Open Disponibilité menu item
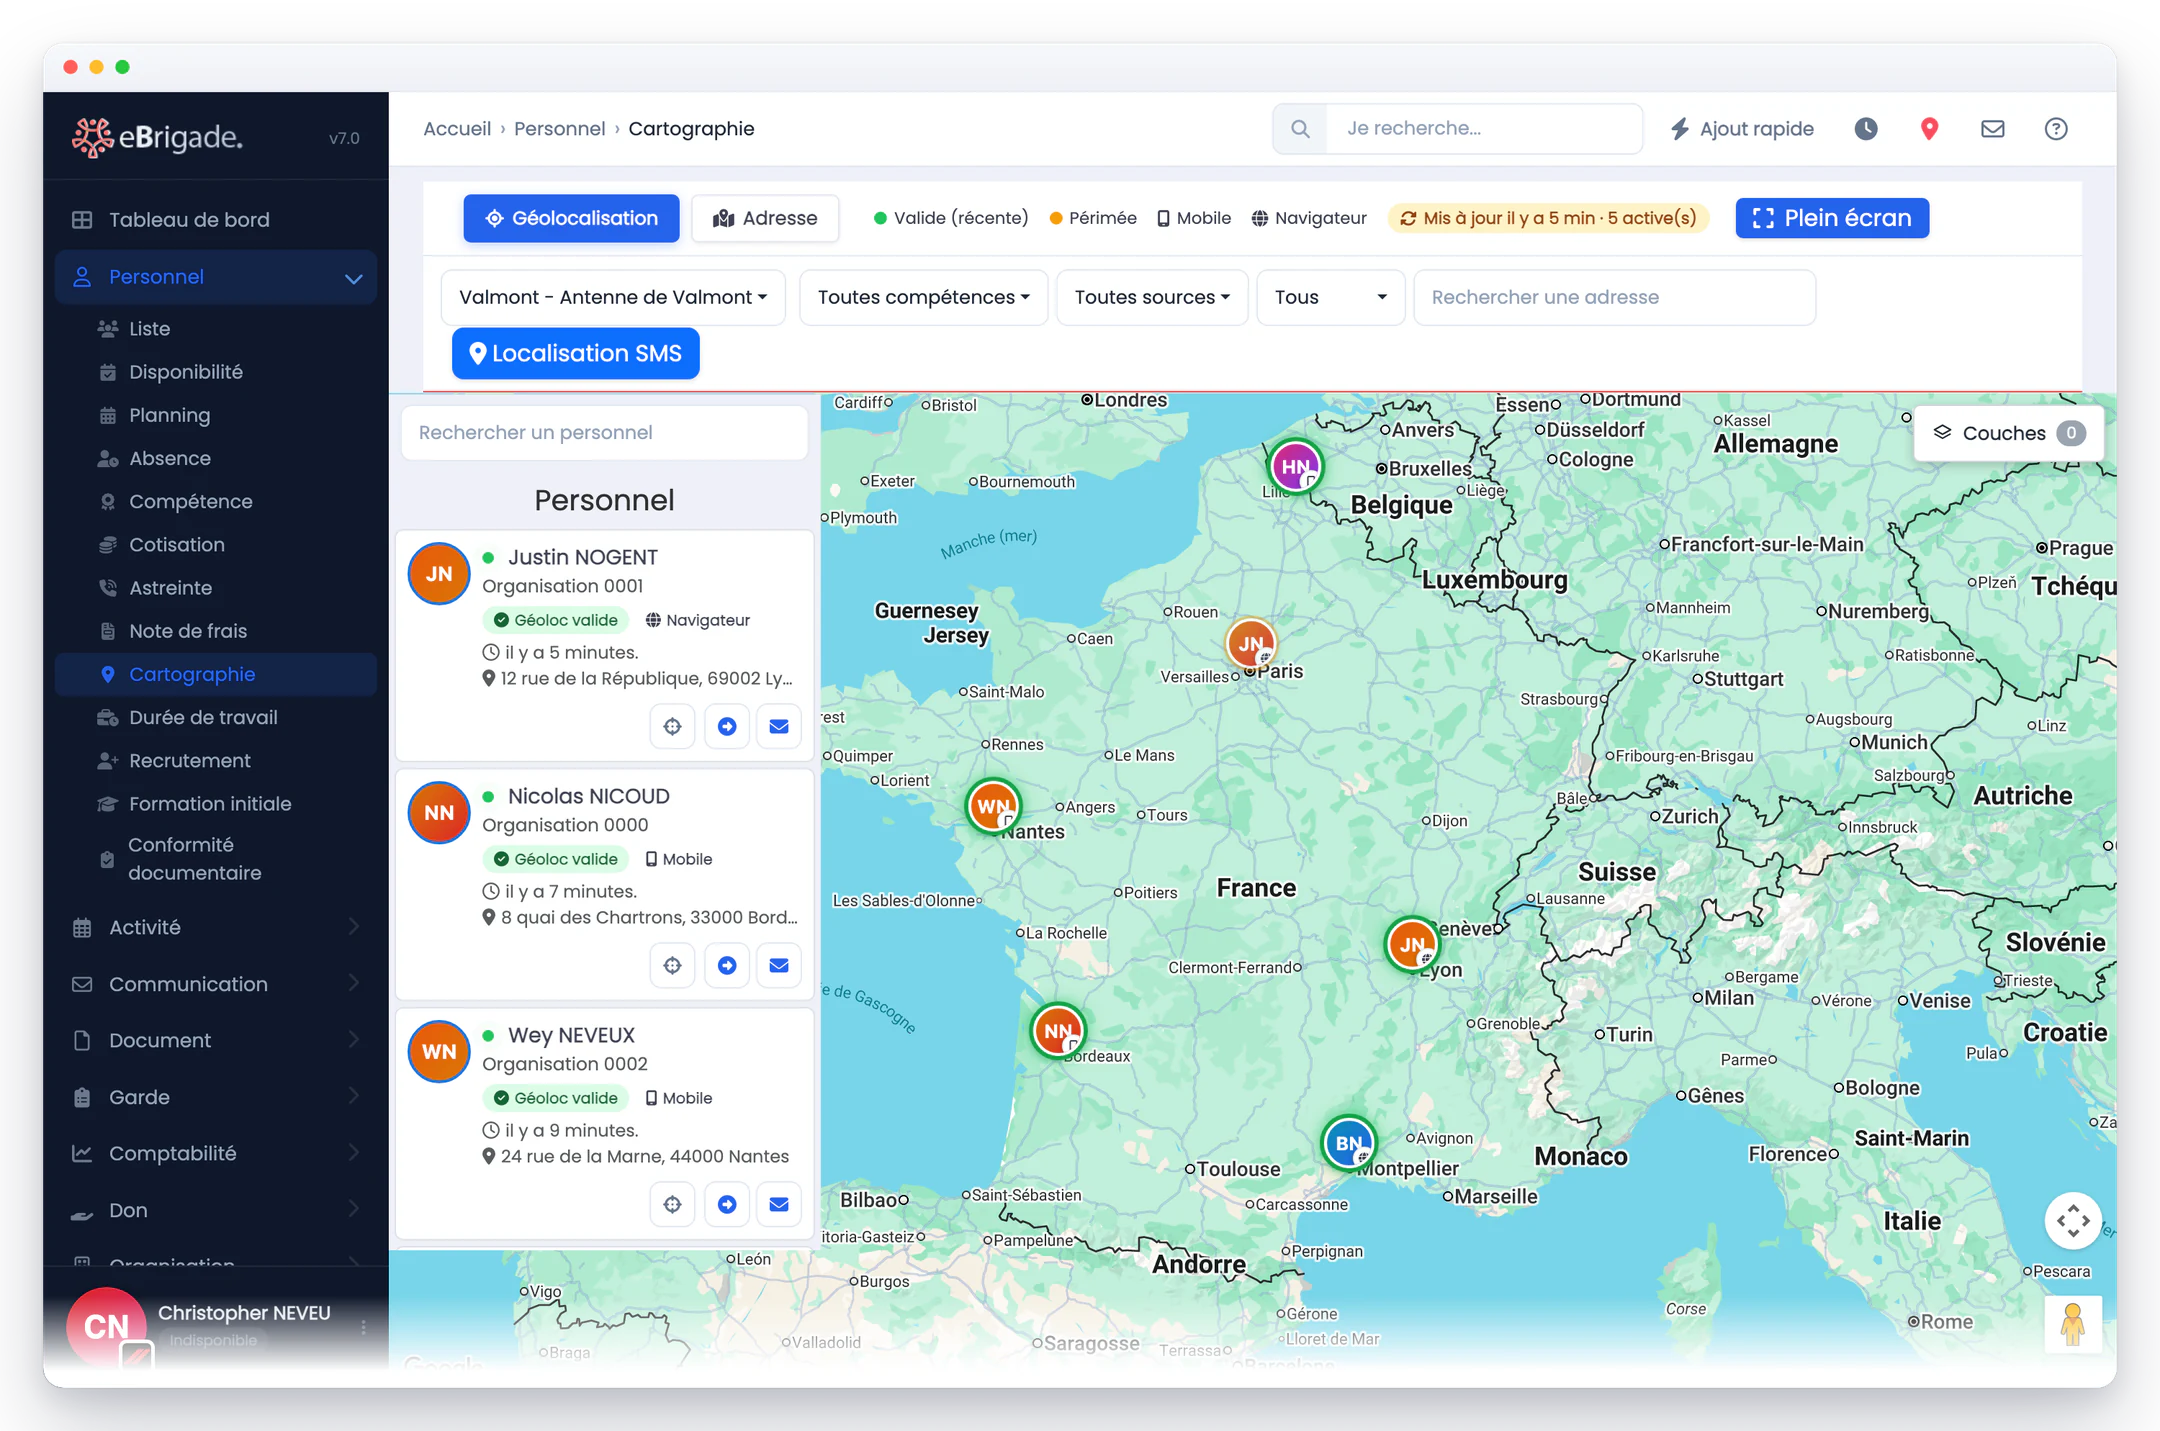Image resolution: width=2160 pixels, height=1431 pixels. point(216,372)
